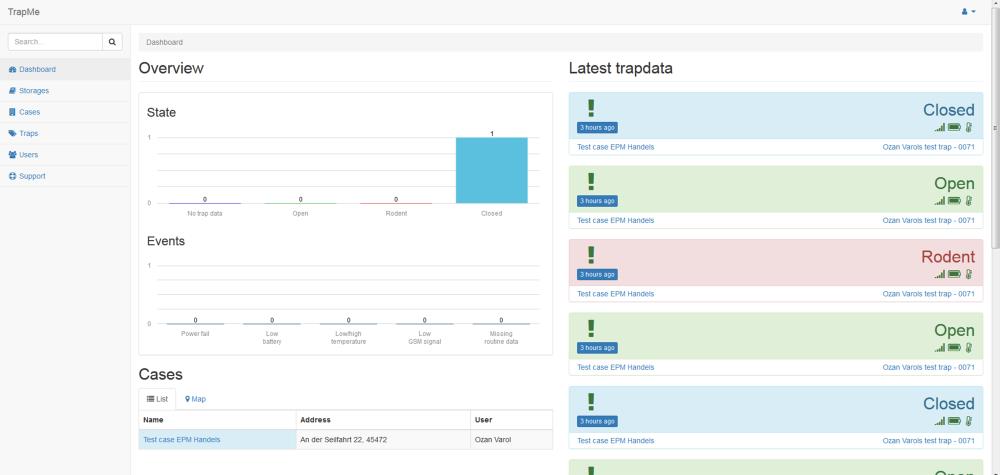Click the 'No trap data' chart label
The image size is (1000, 475).
tap(205, 214)
